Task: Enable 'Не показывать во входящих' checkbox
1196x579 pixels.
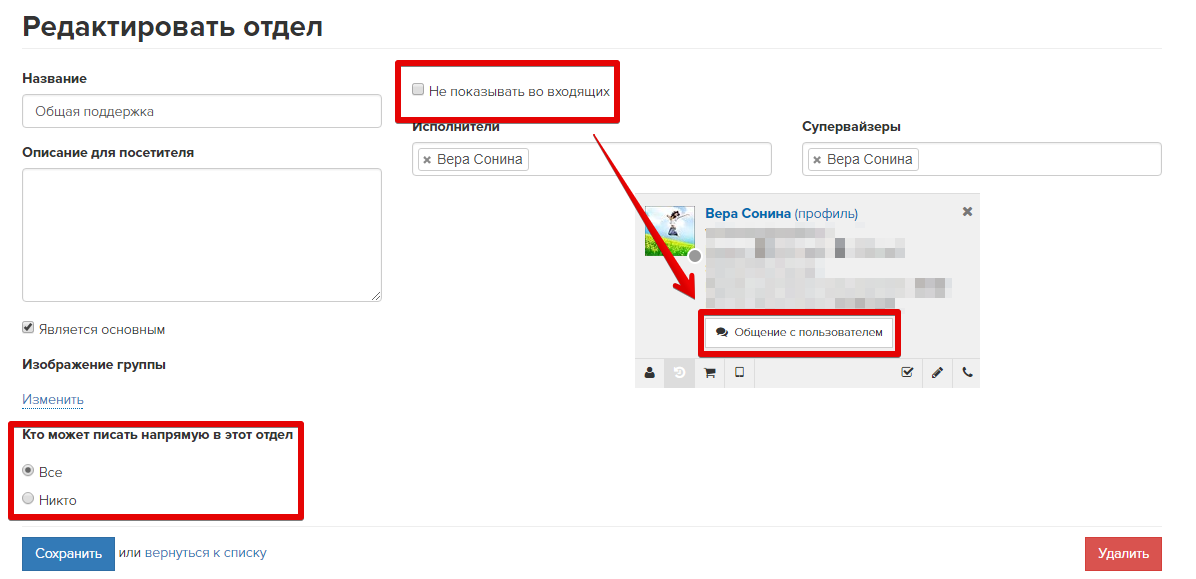Action: click(419, 89)
